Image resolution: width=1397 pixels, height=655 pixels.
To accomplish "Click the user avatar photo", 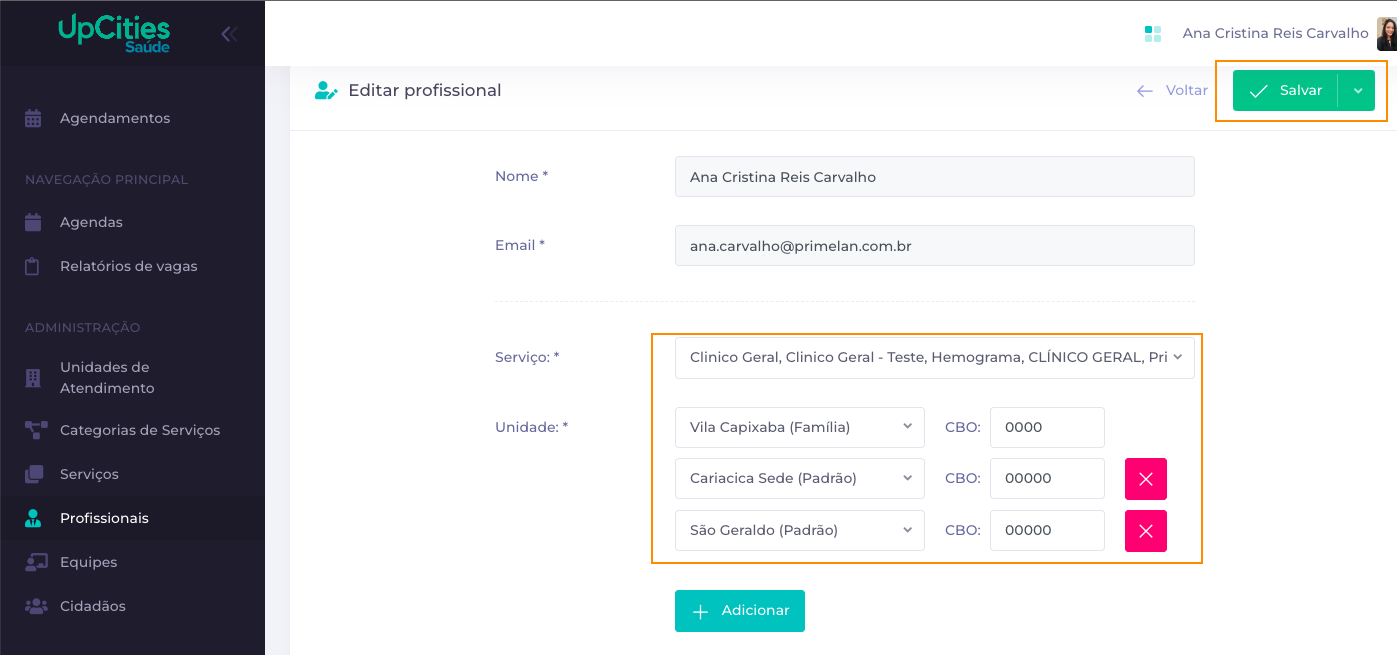I will [1387, 34].
